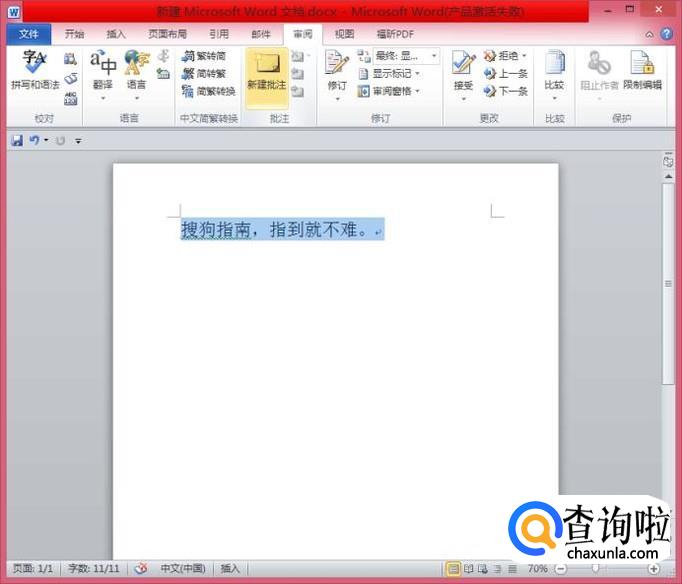
Task: Click the 限制编辑 restrict editing icon
Action: (x=642, y=70)
